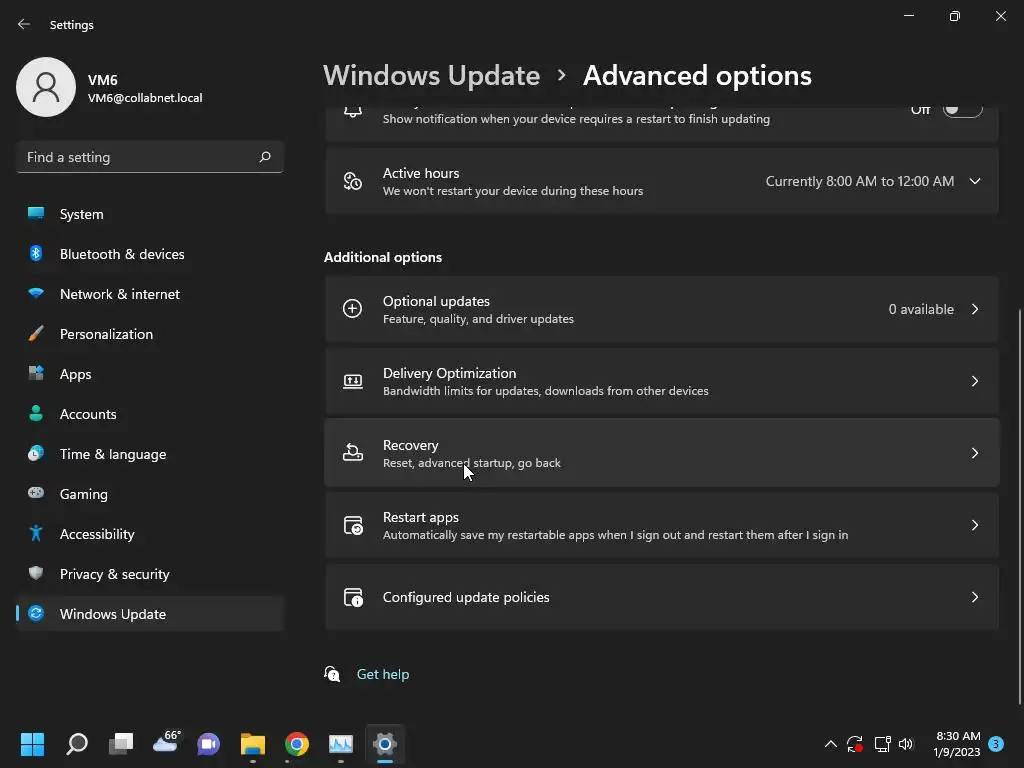The height and width of the screenshot is (768, 1024).
Task: Open Task View from the taskbar
Action: [121, 744]
